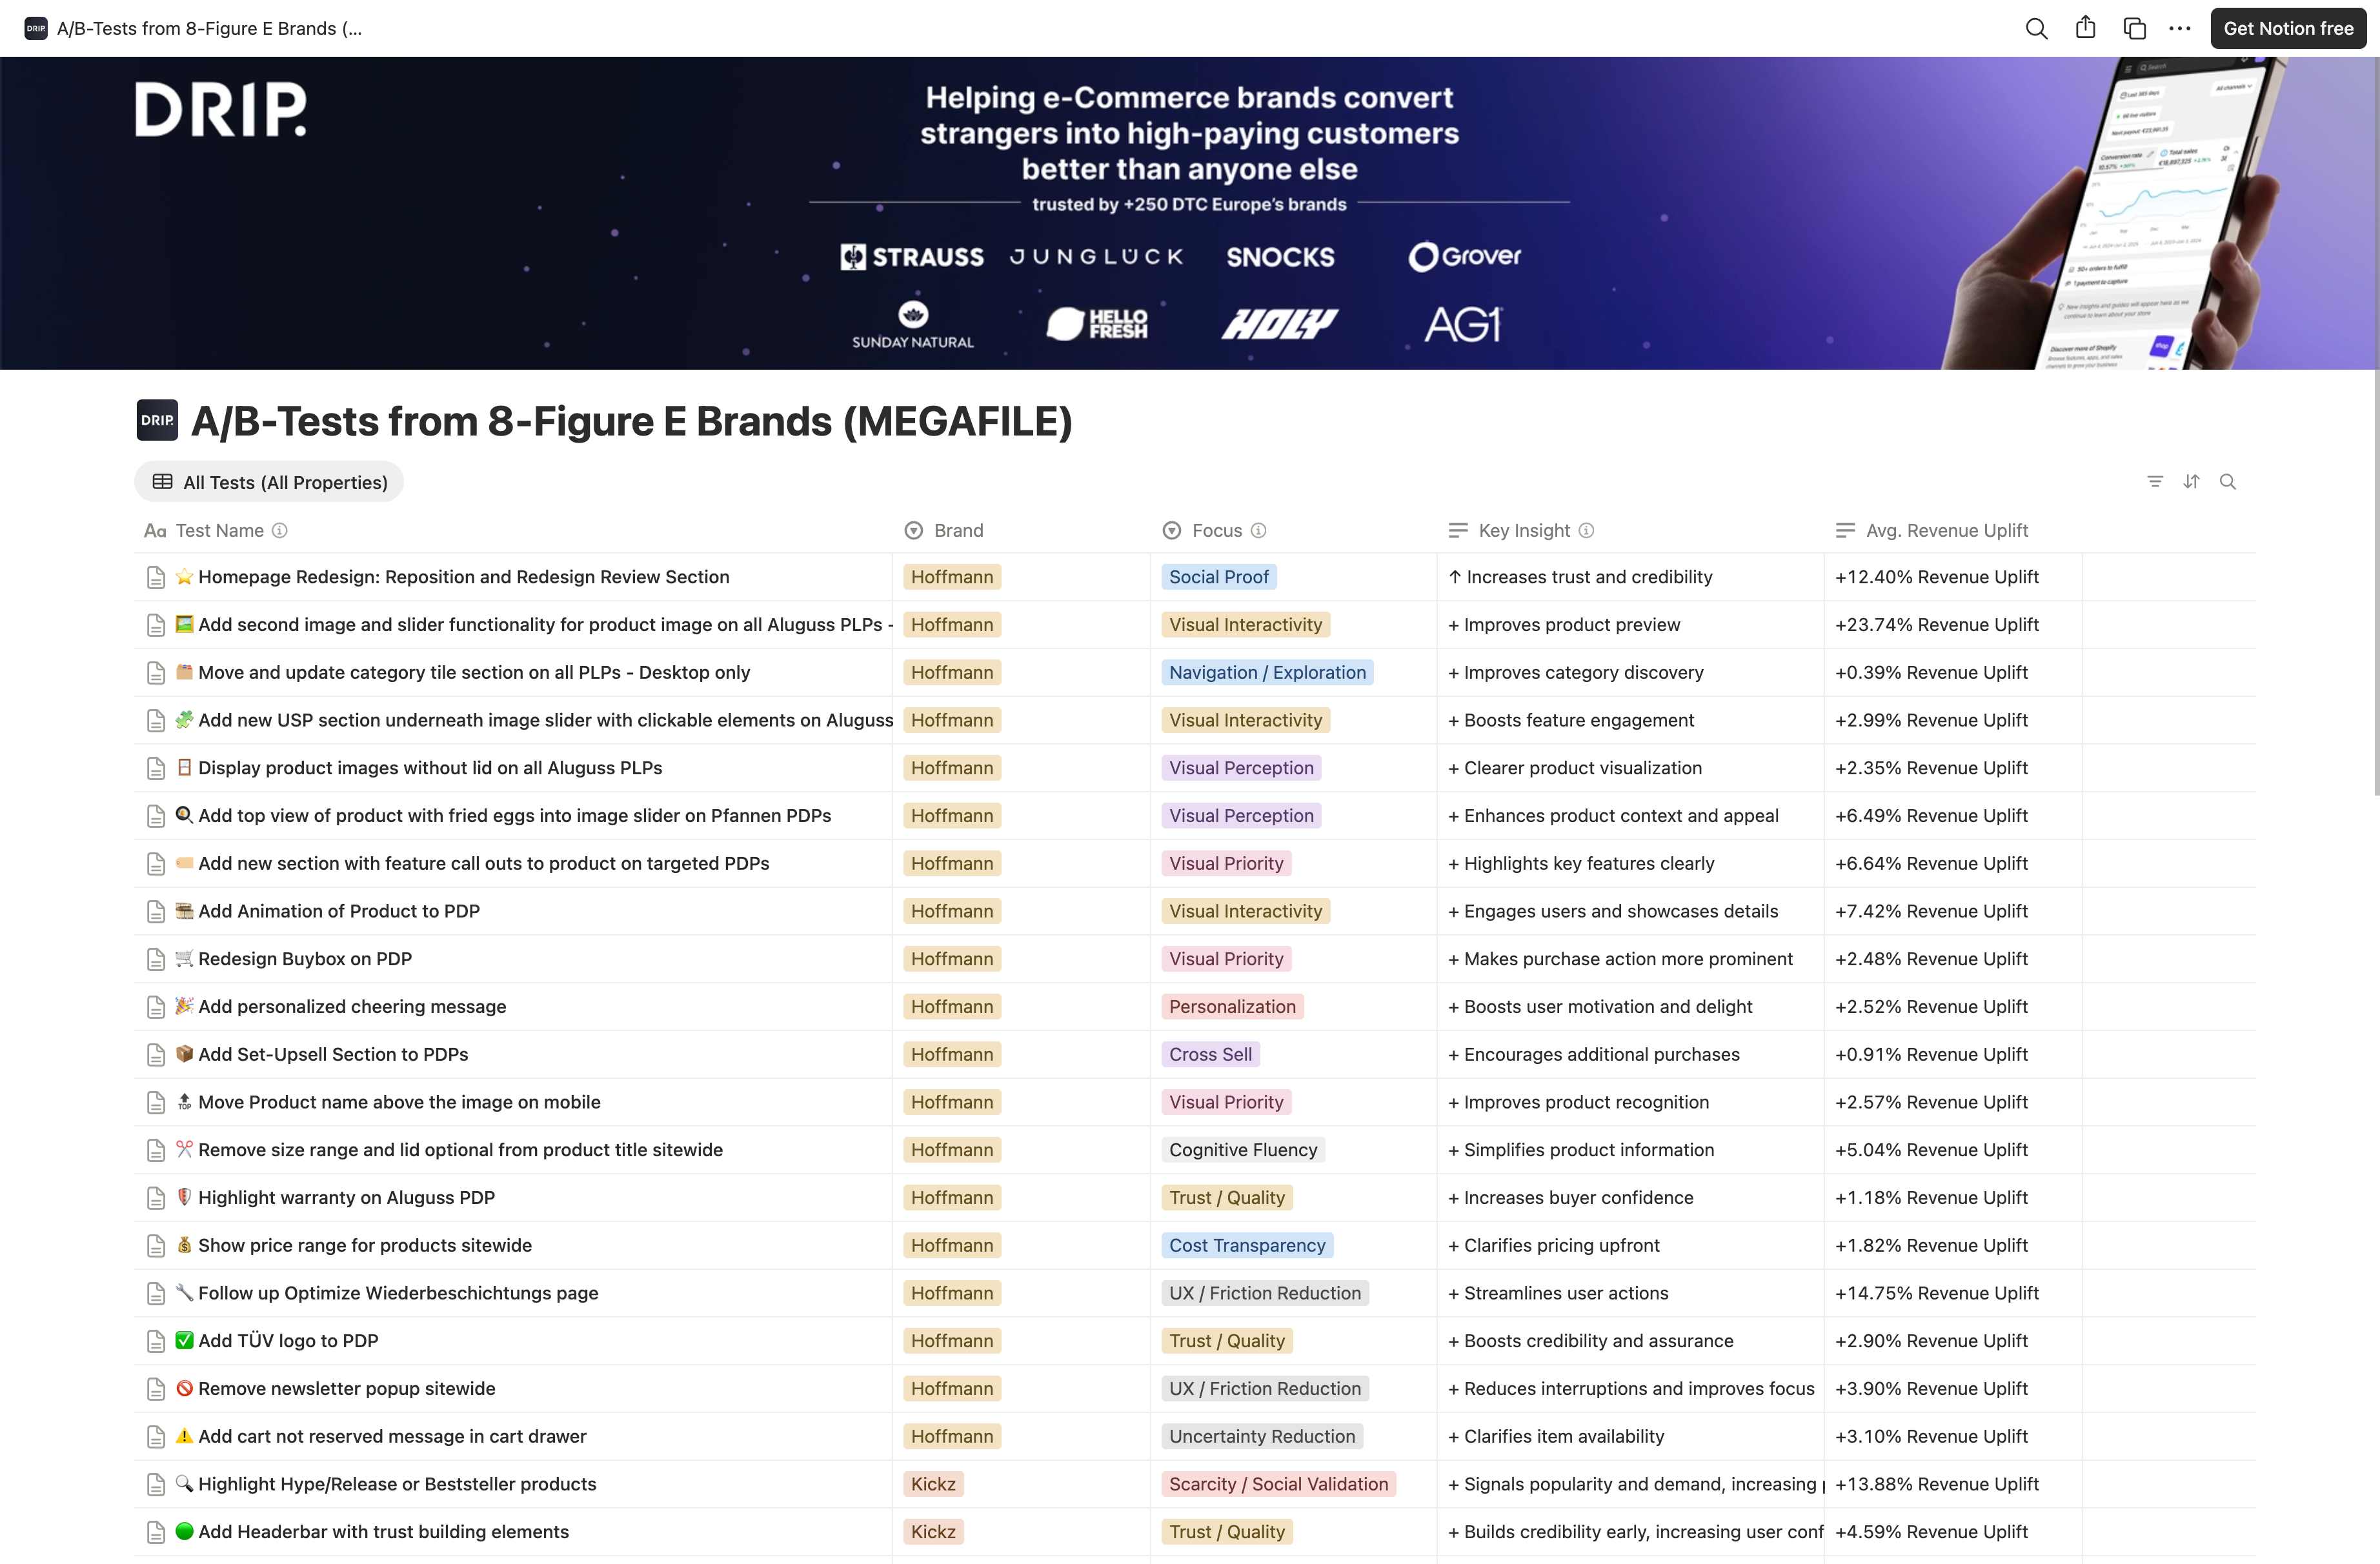Click the share icon in top bar
This screenshot has height=1564, width=2380.
(2085, 28)
